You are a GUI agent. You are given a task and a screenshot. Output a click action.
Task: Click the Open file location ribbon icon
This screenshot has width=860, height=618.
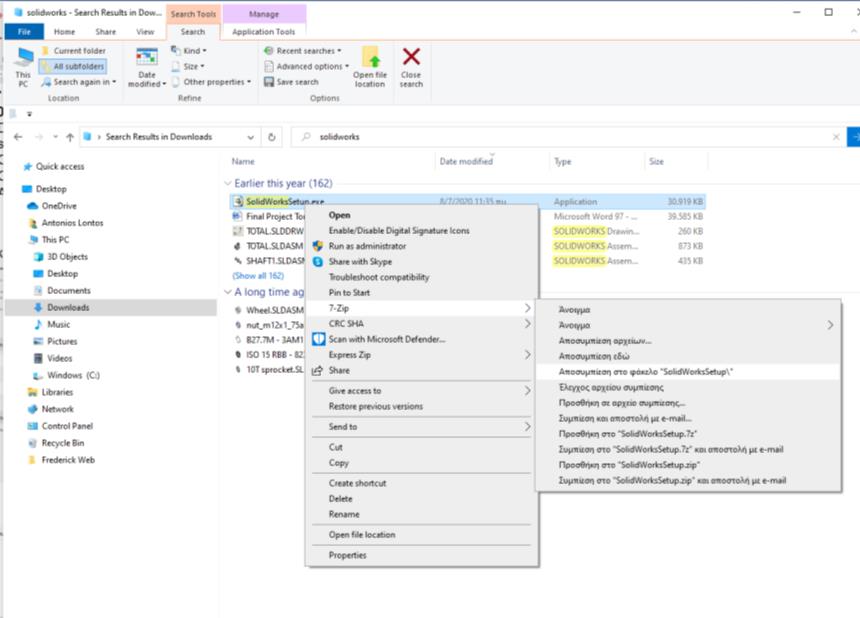[370, 60]
